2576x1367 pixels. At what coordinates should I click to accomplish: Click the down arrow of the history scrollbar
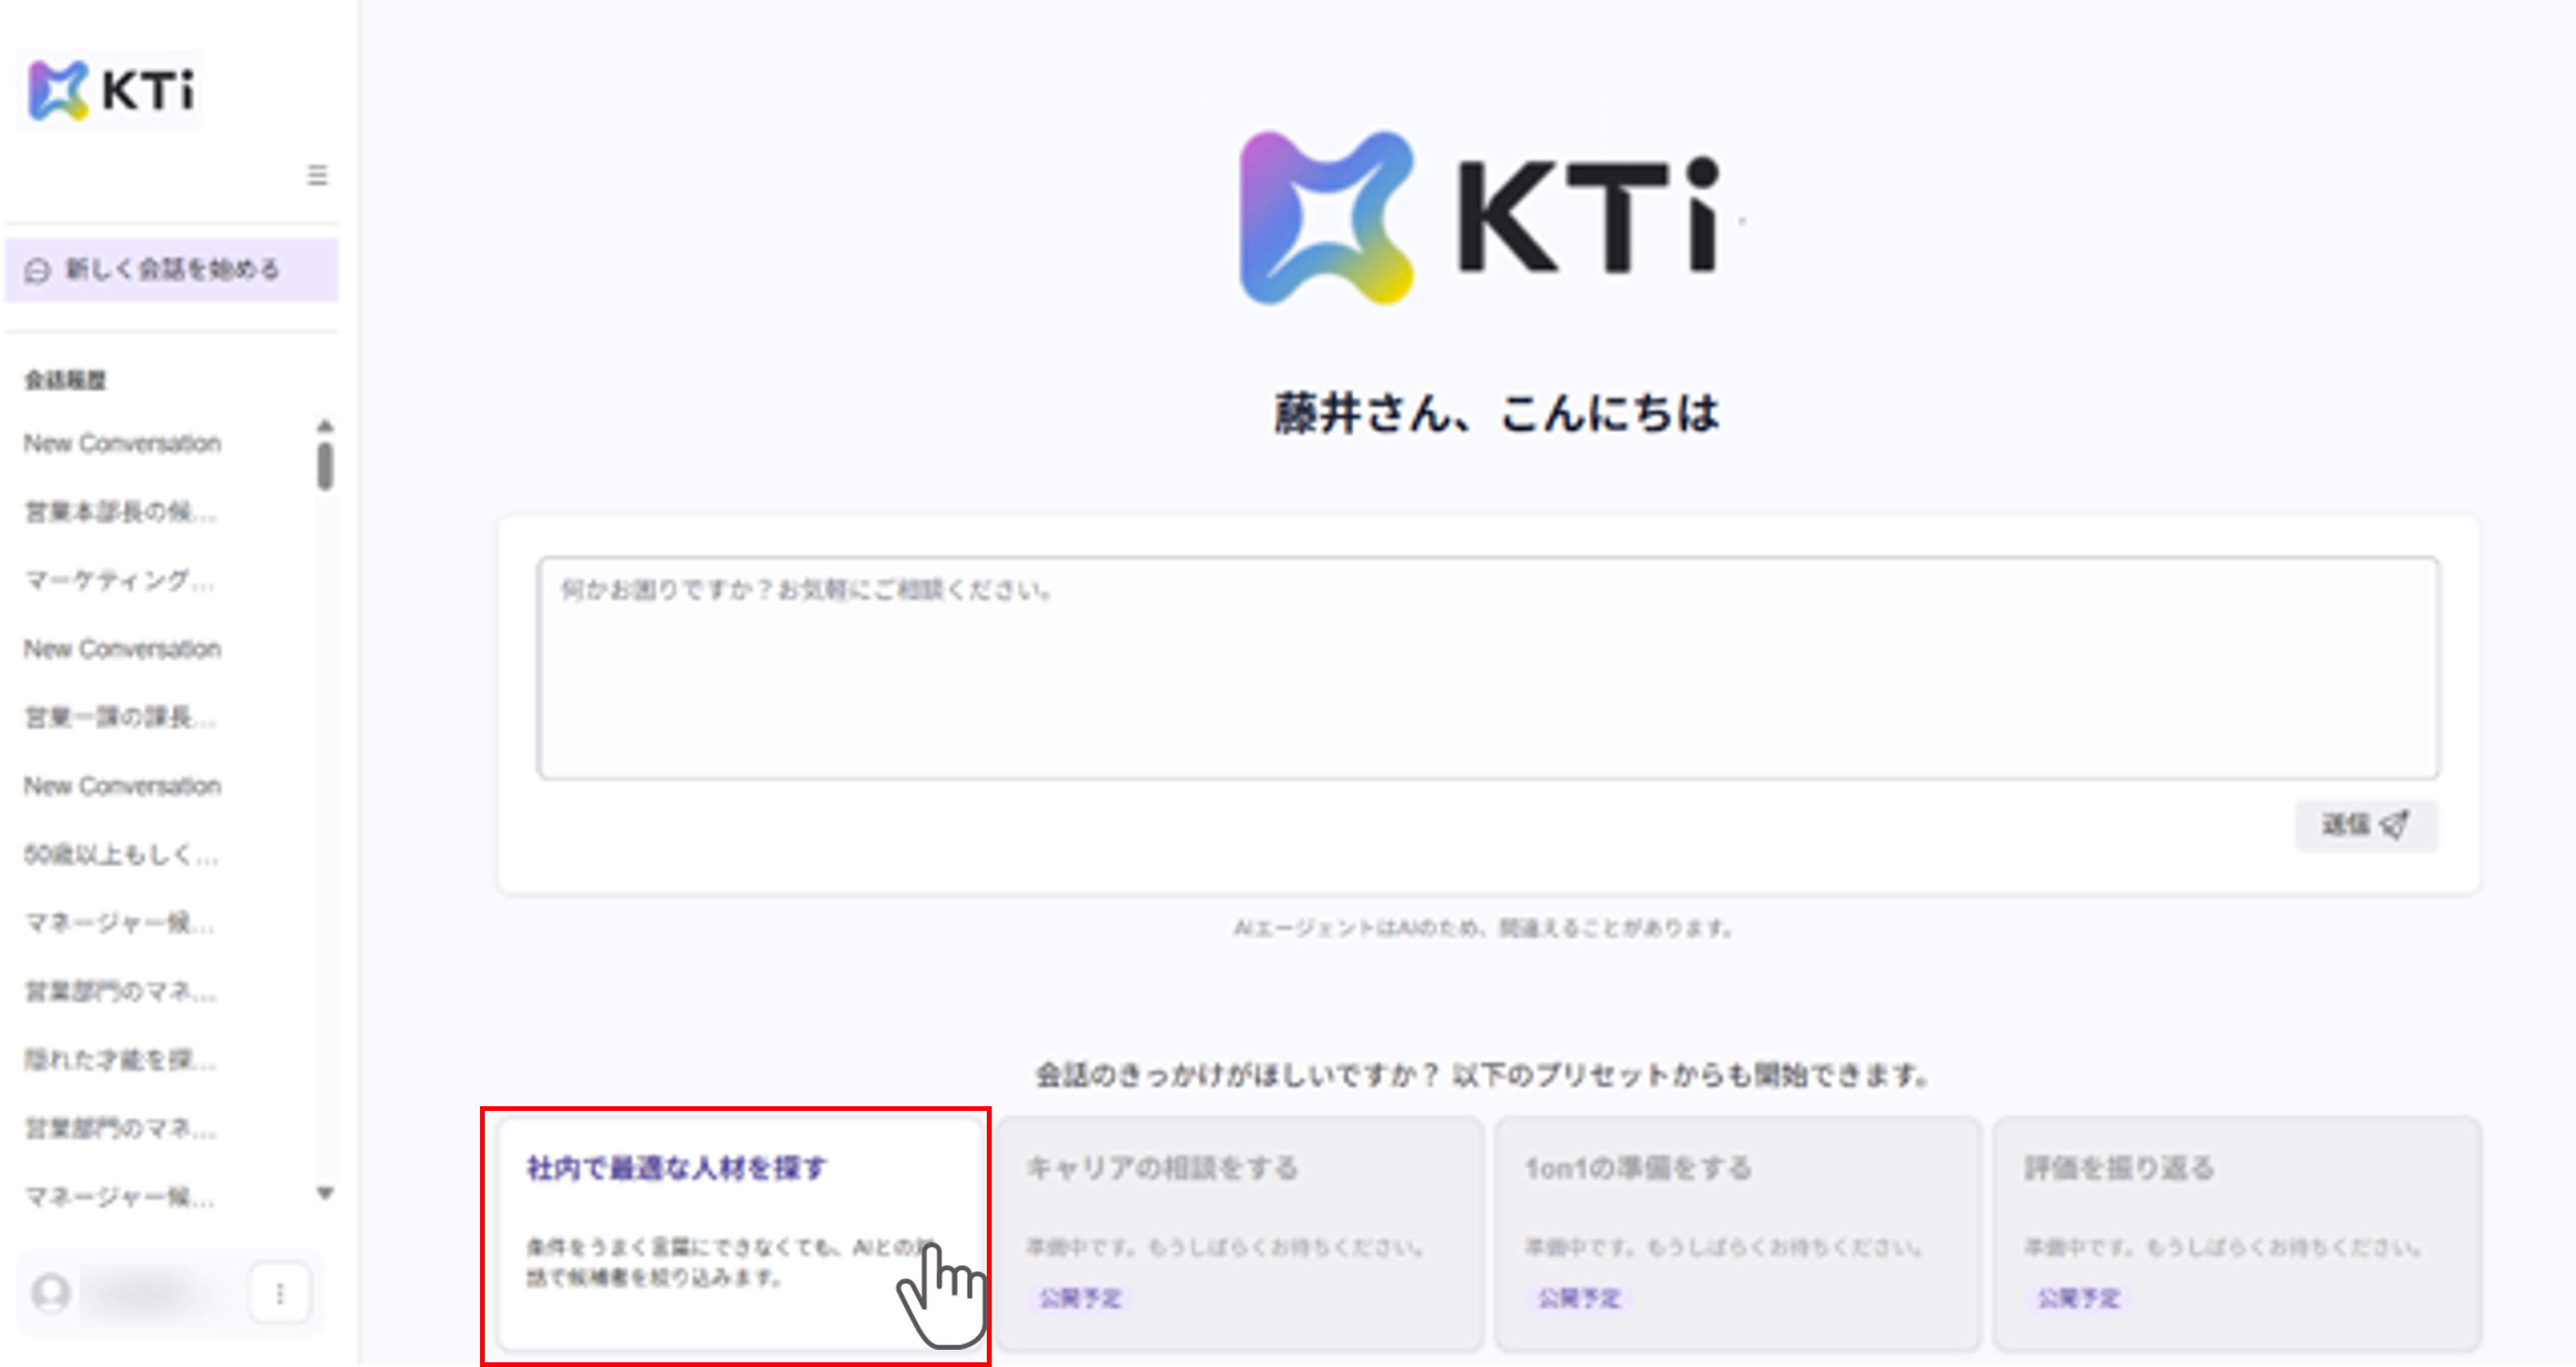(325, 1193)
